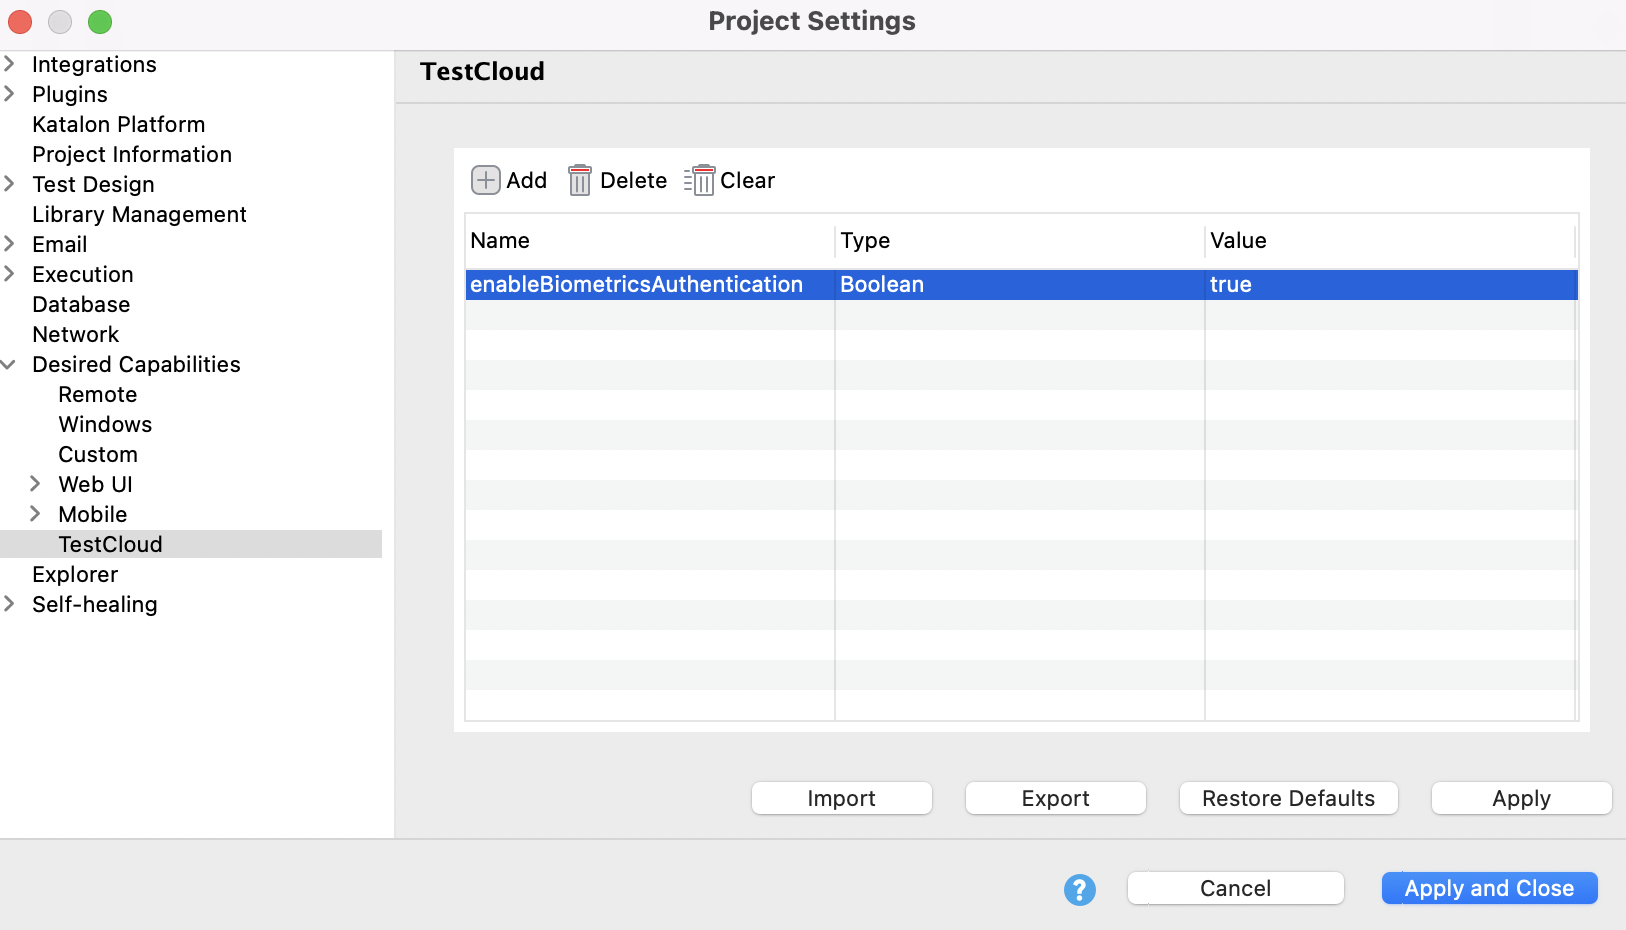Expand the Execution settings arrow
The height and width of the screenshot is (930, 1626).
tap(9, 274)
